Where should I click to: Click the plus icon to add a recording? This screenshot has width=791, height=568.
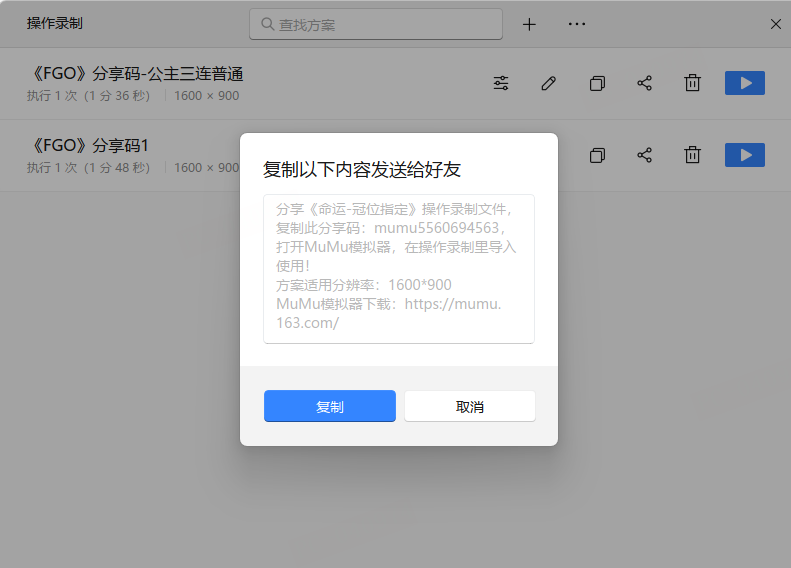click(x=530, y=24)
